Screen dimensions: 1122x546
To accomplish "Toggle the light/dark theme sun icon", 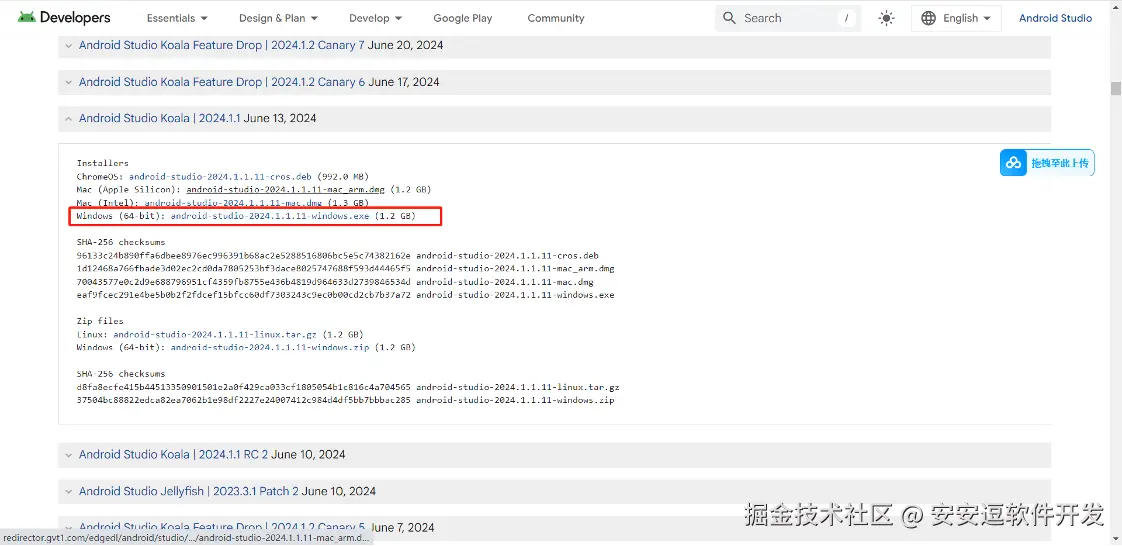I will [887, 19].
